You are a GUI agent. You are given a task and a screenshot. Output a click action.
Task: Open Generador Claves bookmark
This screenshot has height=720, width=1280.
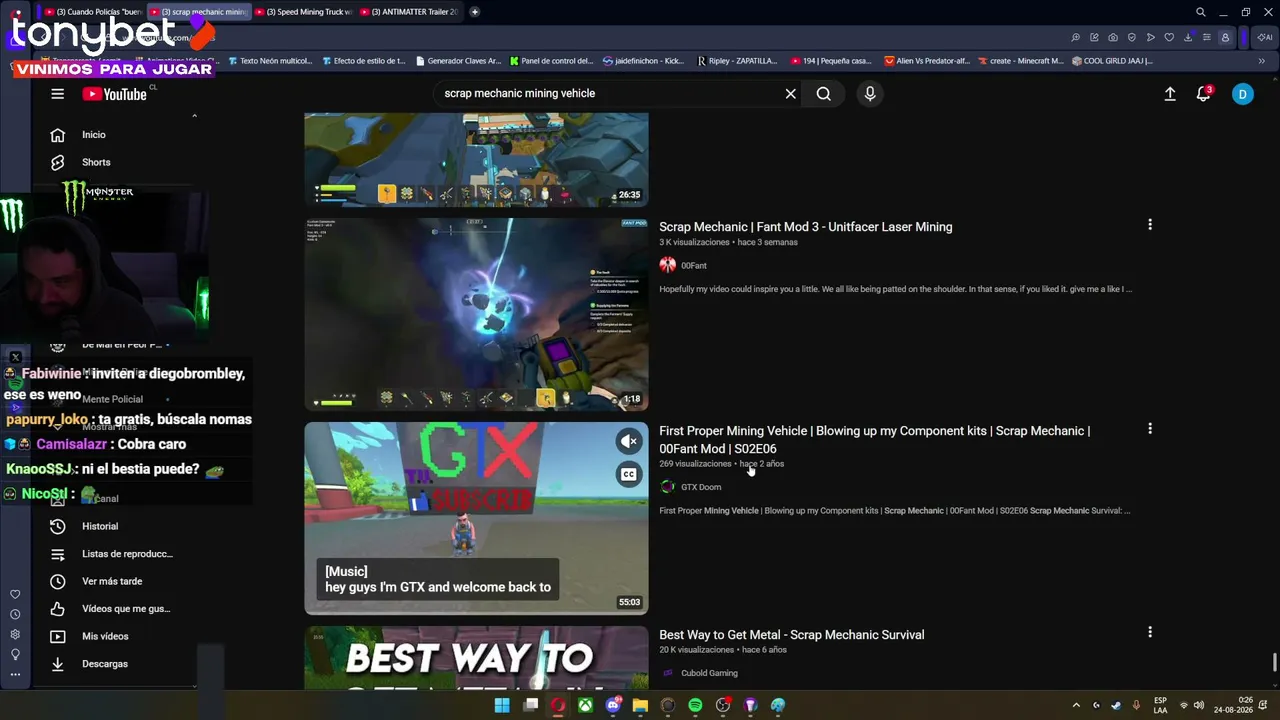pos(458,61)
